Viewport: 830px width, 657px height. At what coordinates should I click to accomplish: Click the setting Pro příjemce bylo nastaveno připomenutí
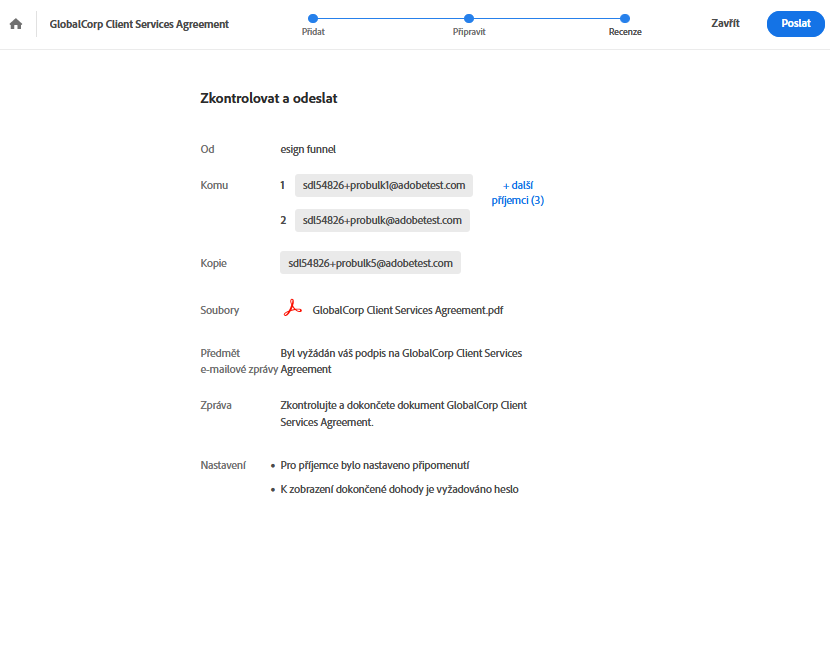(375, 465)
